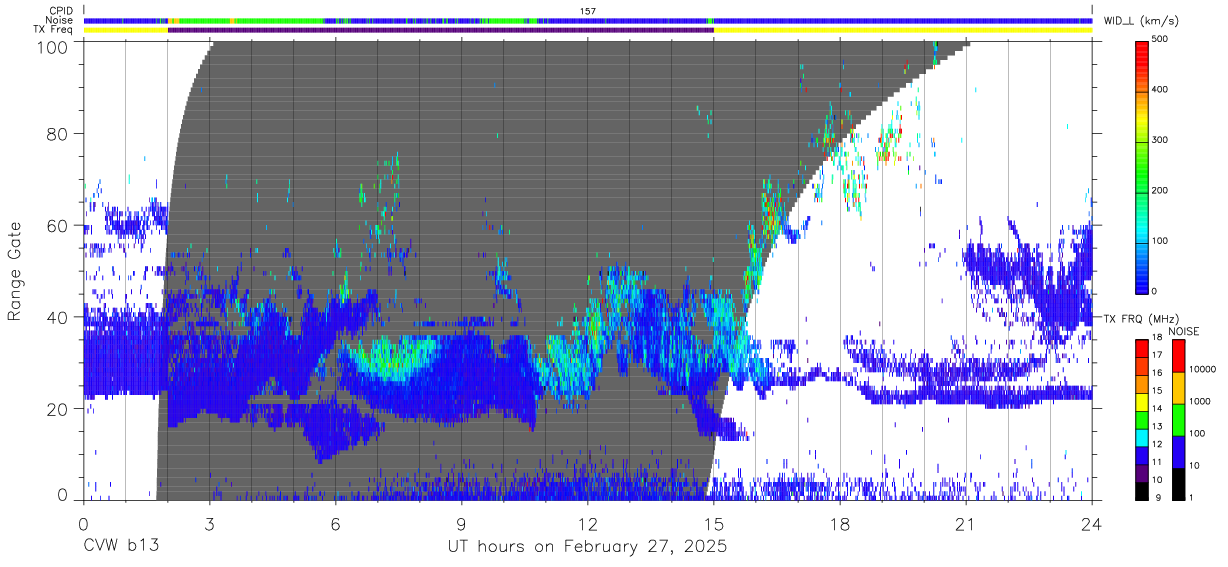The width and height of the screenshot is (1228, 567).
Task: Click the 12 hour tick label
Action: point(587,523)
